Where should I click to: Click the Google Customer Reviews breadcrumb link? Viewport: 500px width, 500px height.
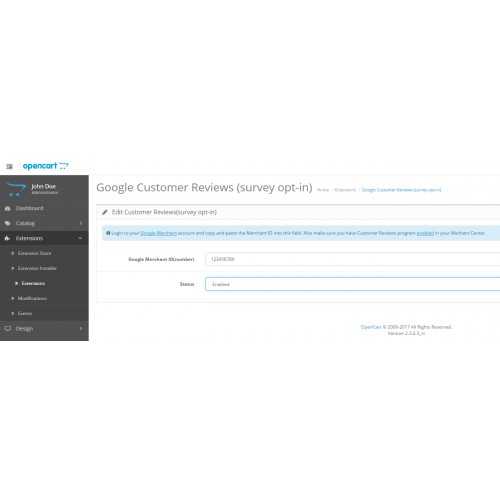(x=401, y=190)
